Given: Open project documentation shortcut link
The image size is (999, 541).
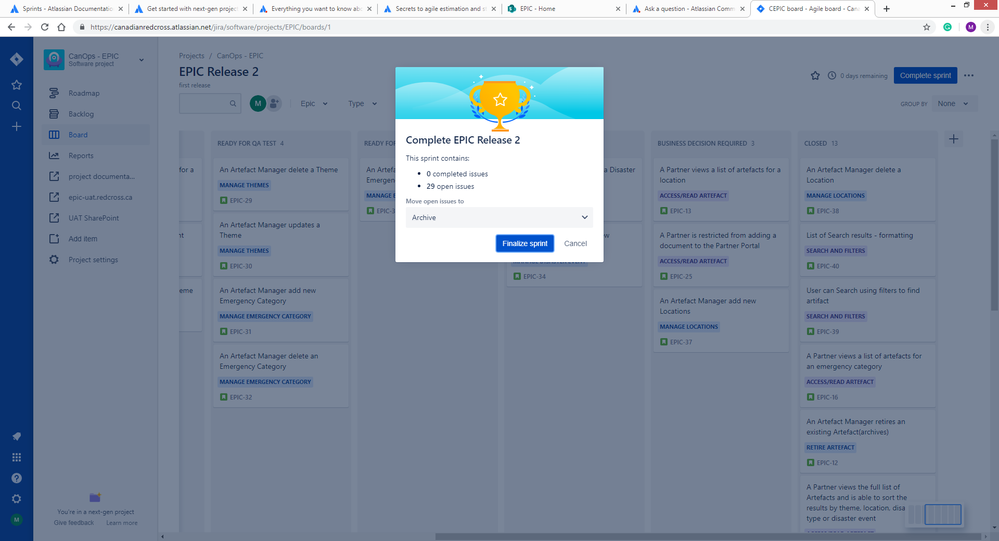Looking at the screenshot, I should click(97, 177).
